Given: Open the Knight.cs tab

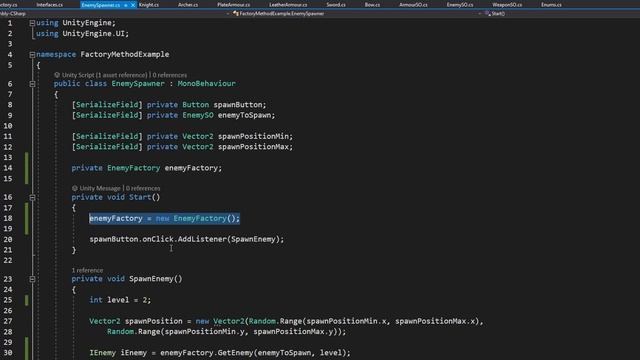Looking at the screenshot, I should [149, 5].
